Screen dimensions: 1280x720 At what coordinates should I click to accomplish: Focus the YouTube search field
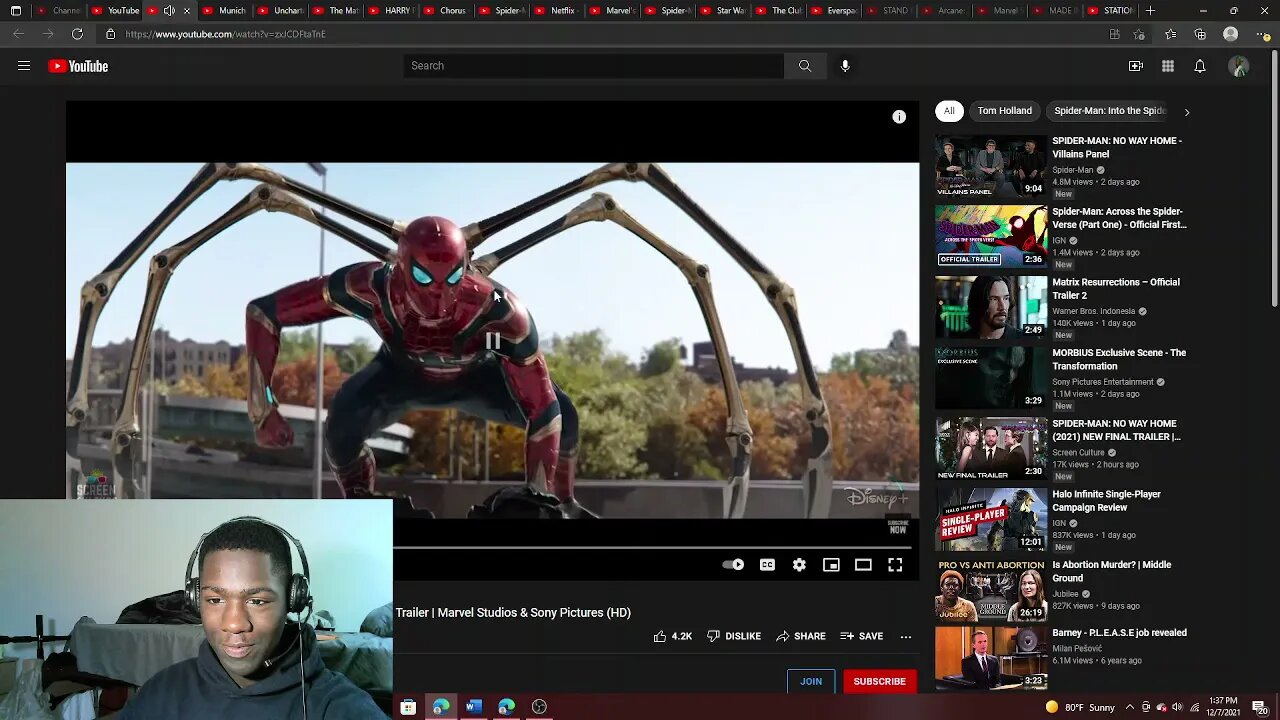pos(594,66)
